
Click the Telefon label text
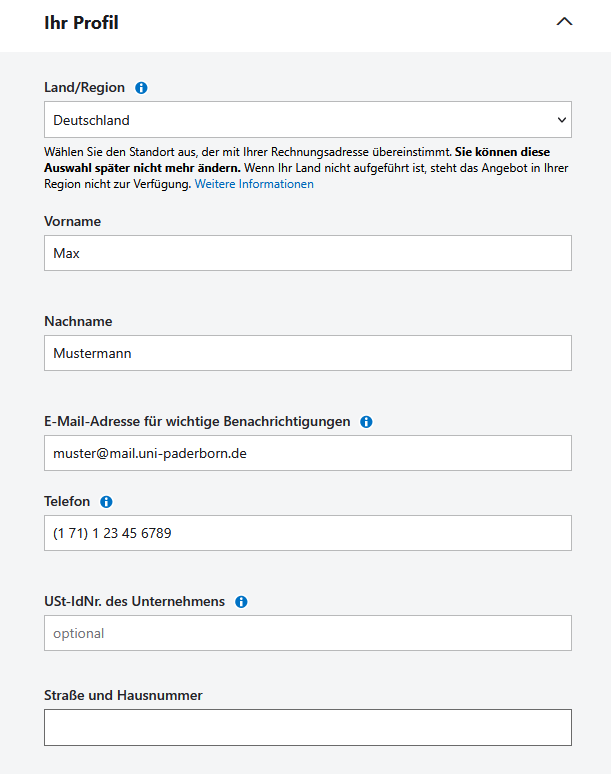(67, 501)
